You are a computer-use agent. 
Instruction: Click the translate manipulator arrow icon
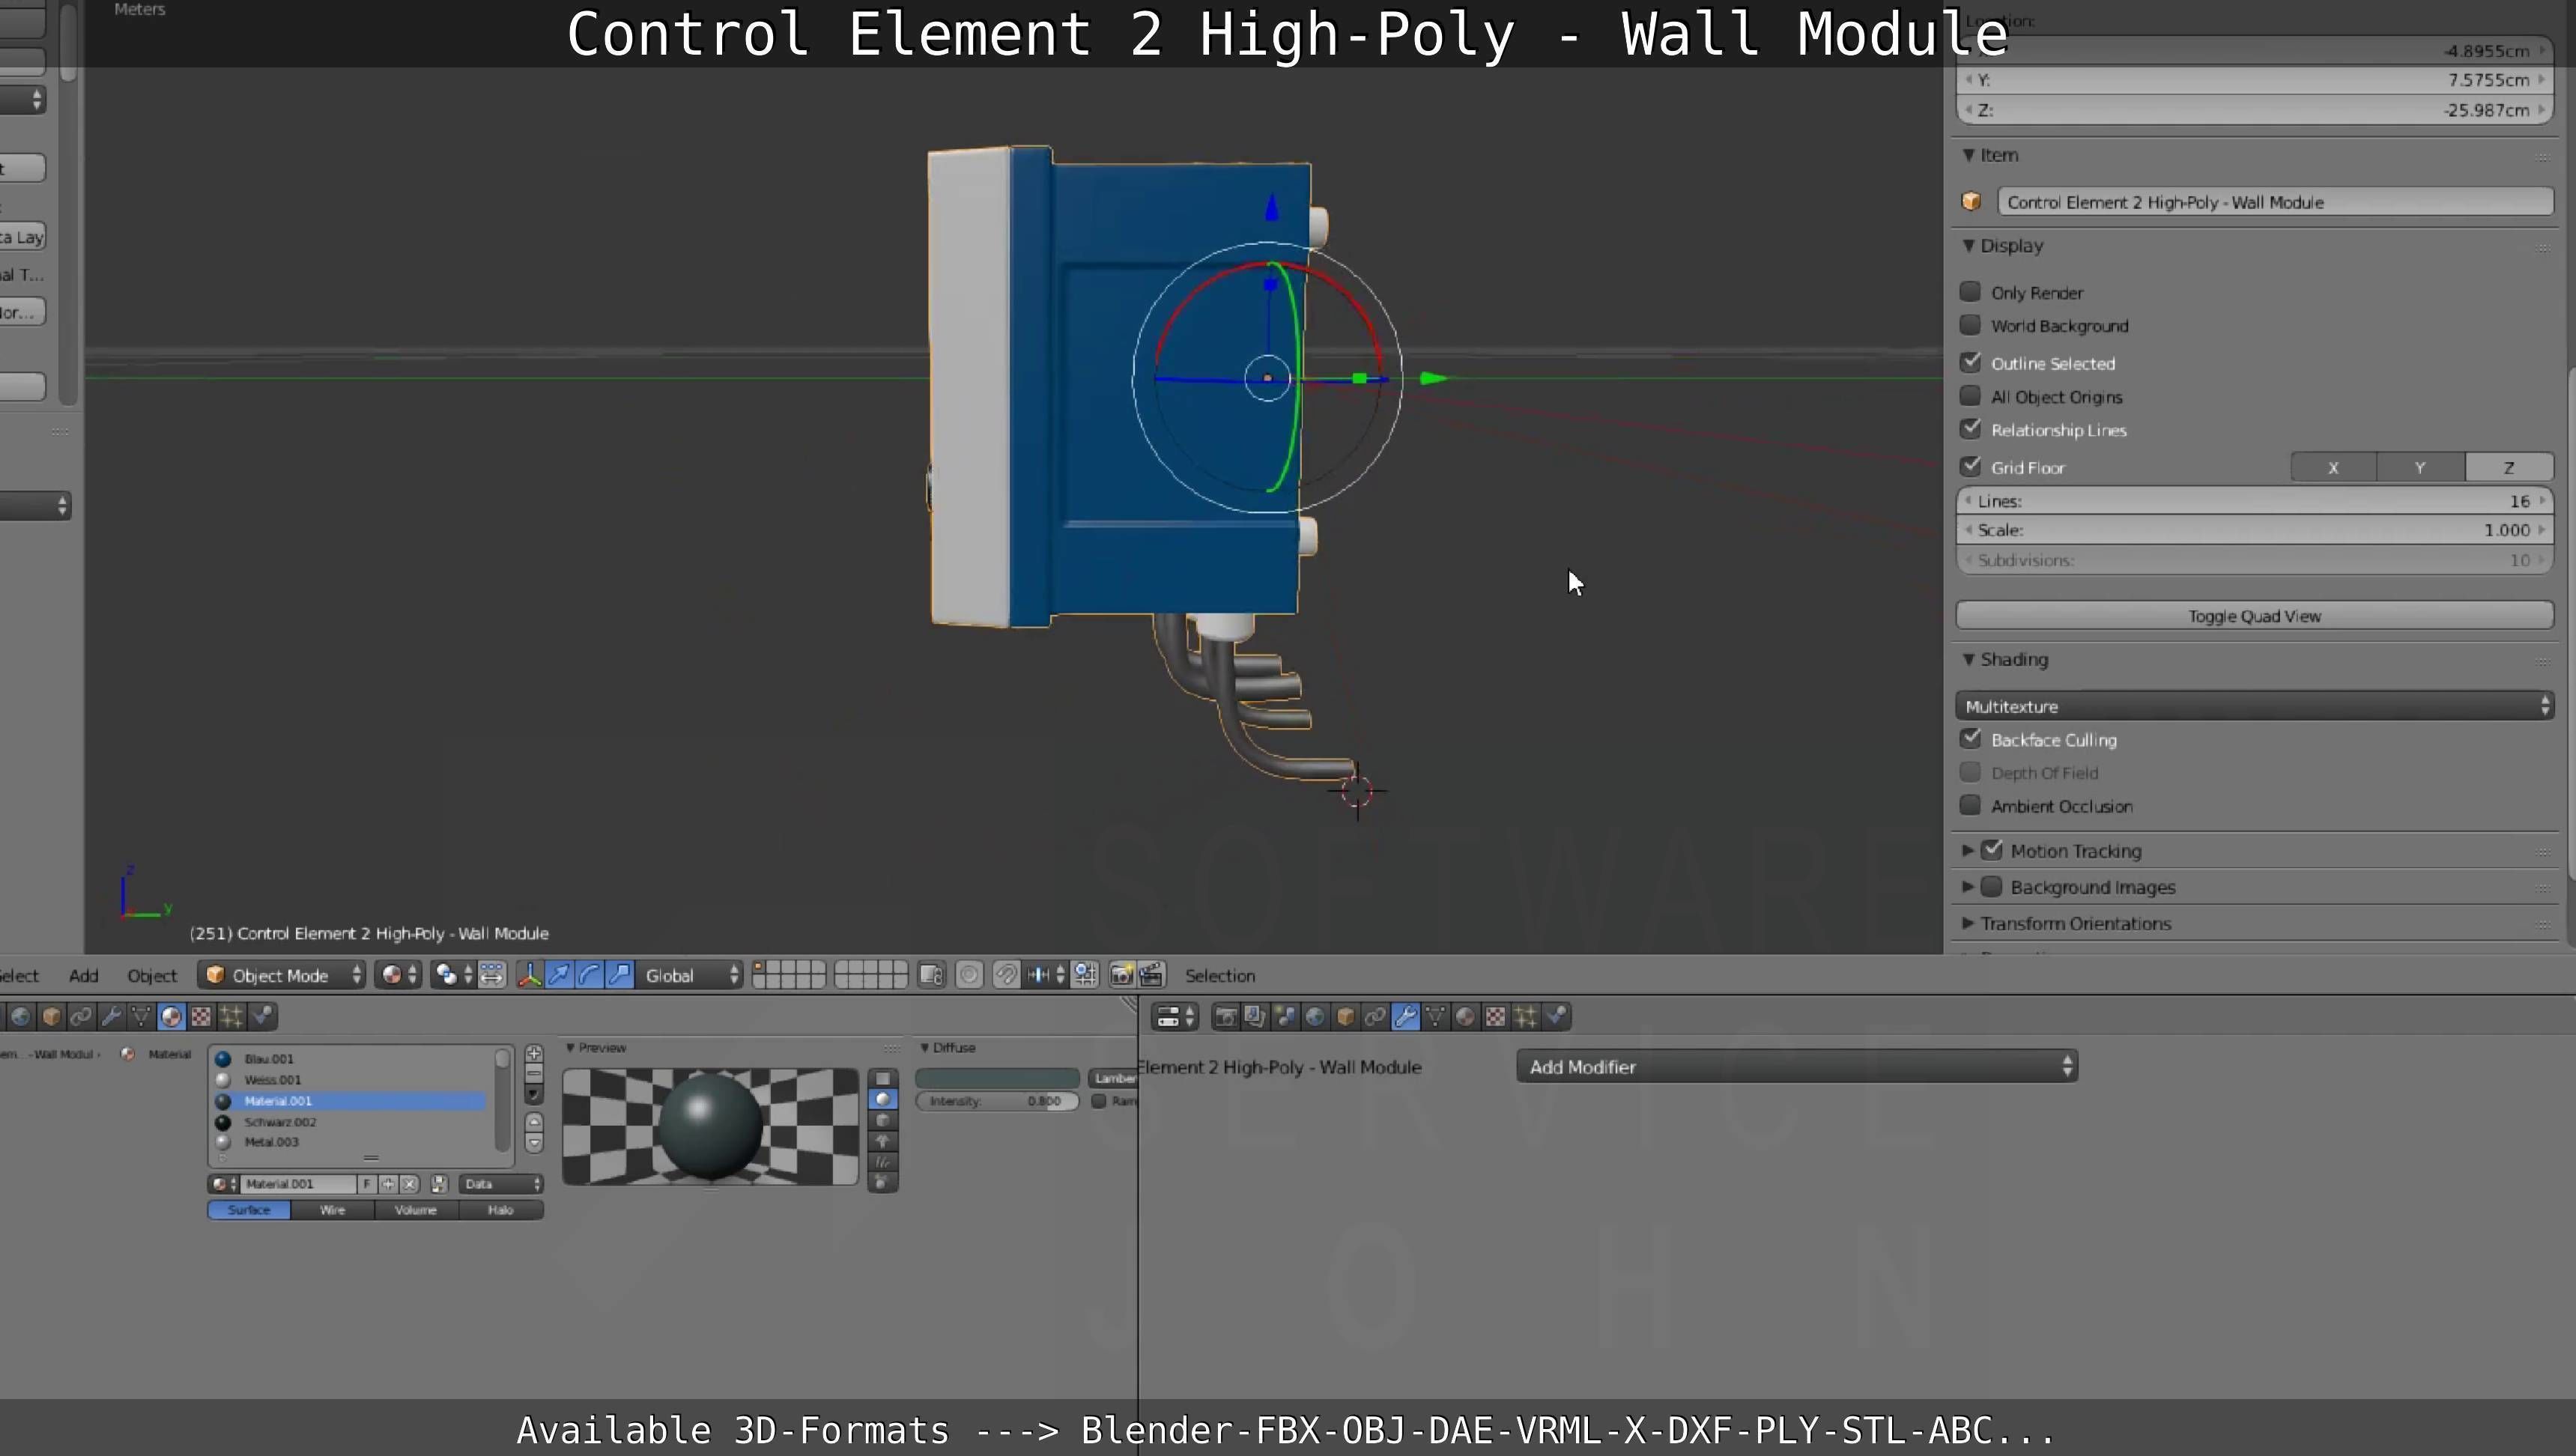point(560,975)
